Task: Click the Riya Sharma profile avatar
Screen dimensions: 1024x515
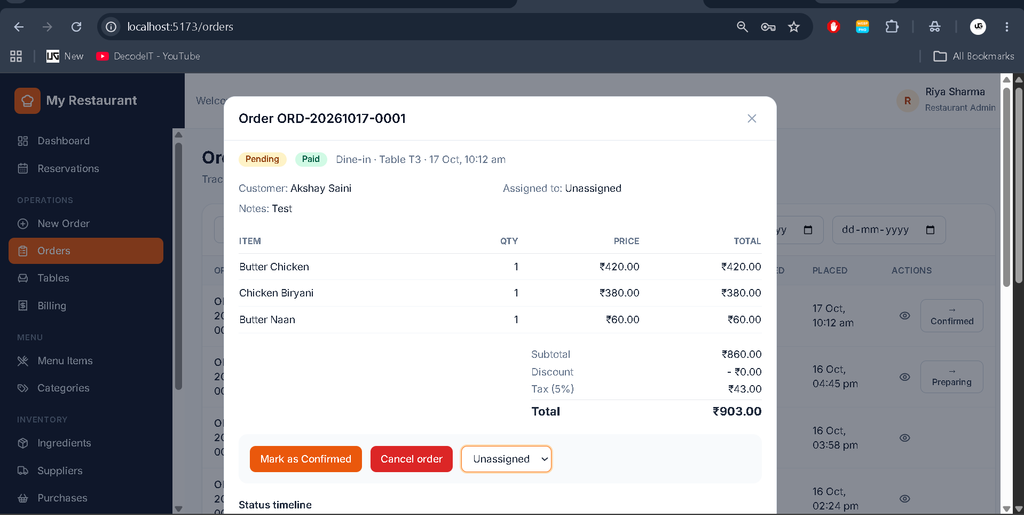Action: click(x=907, y=101)
